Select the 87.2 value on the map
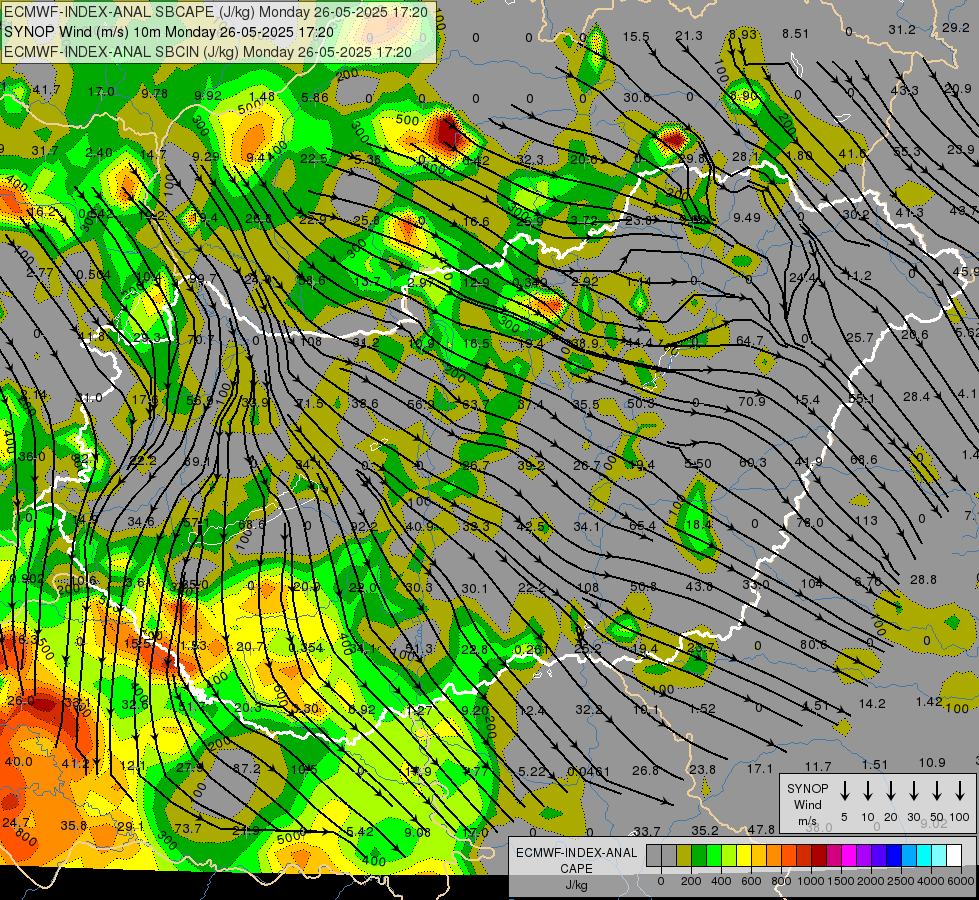 [246, 768]
